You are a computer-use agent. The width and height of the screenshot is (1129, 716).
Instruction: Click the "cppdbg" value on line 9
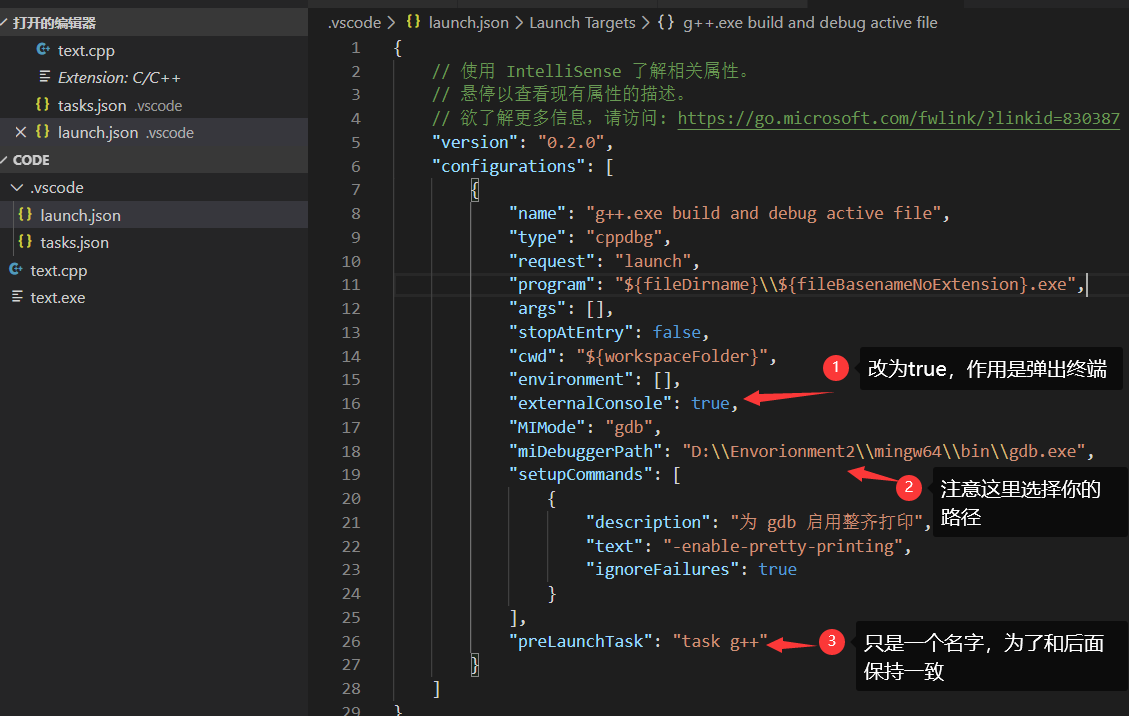tap(624, 238)
